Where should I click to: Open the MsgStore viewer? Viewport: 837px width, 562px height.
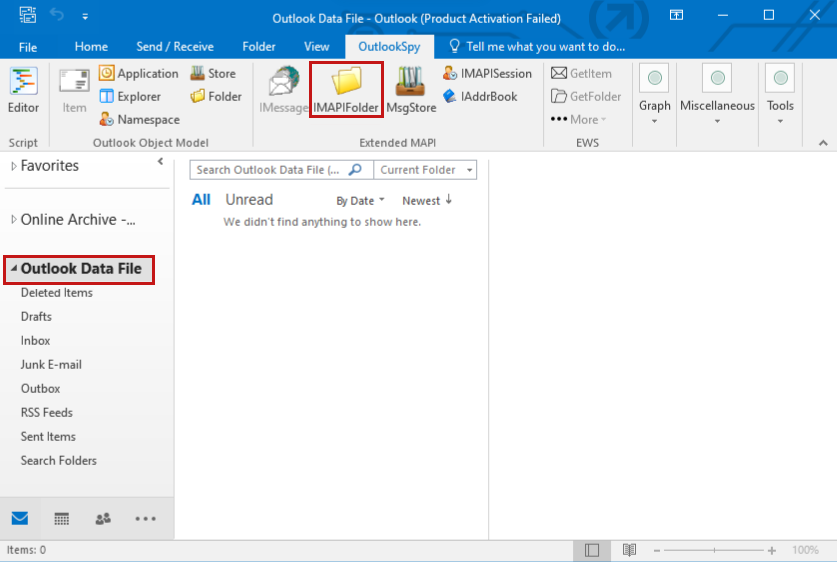(x=411, y=90)
